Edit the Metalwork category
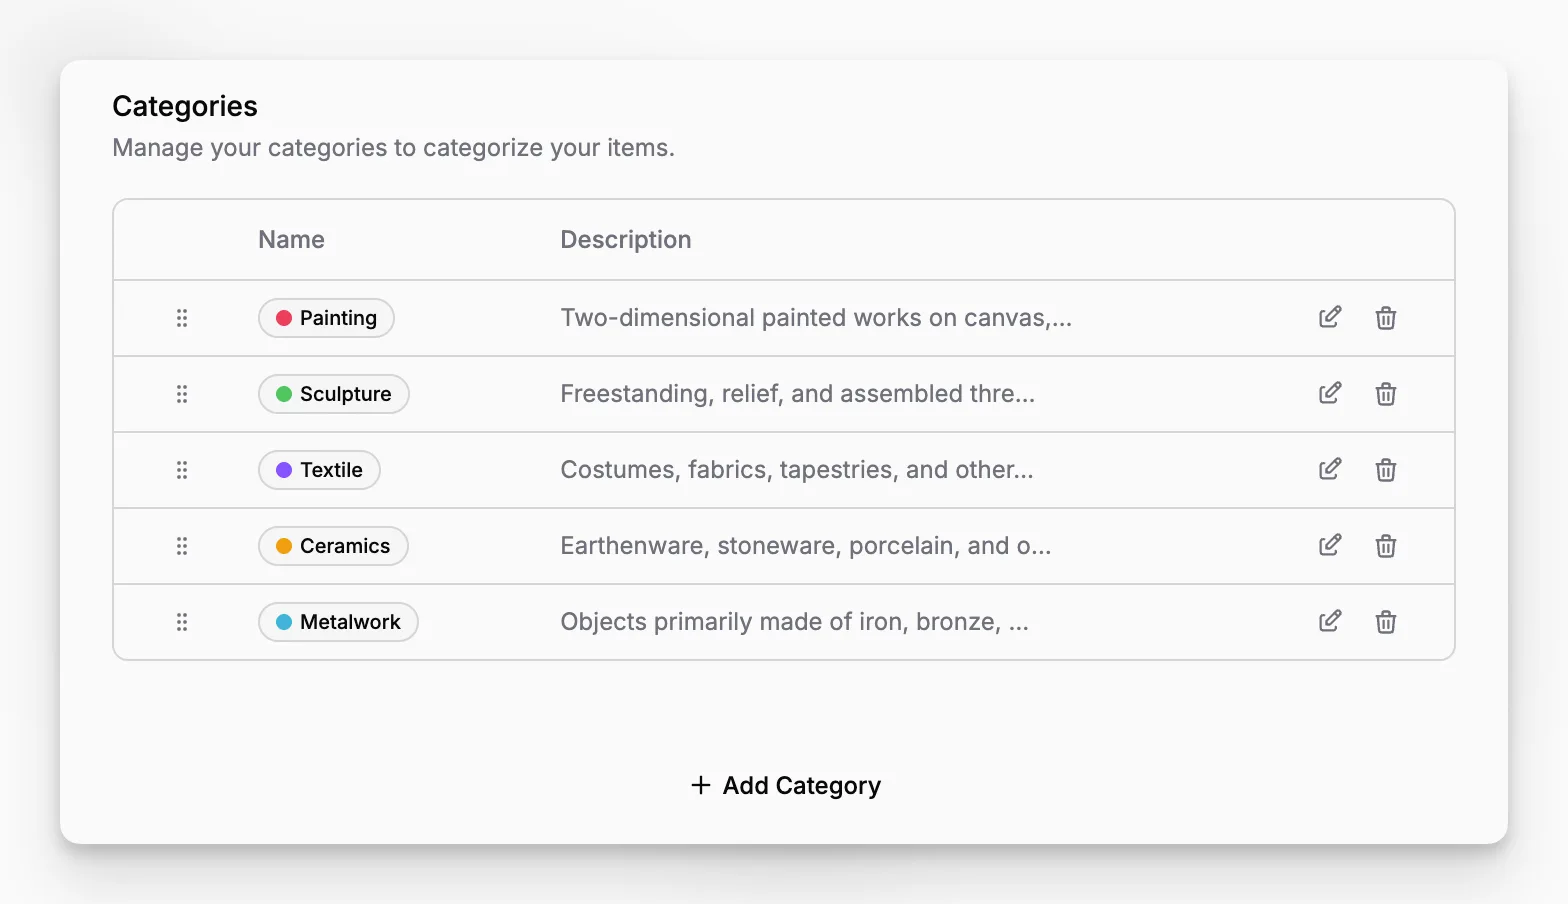The height and width of the screenshot is (904, 1568). [x=1330, y=622]
